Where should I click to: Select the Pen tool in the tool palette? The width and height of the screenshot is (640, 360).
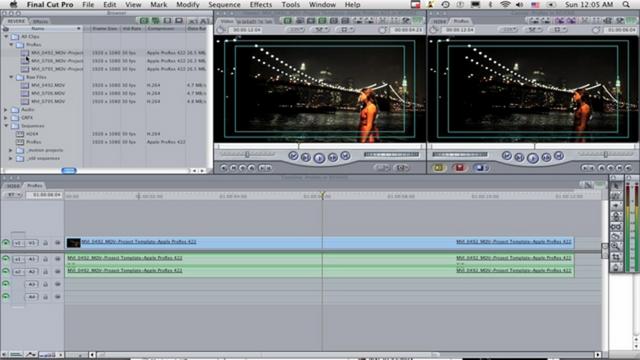point(616,267)
